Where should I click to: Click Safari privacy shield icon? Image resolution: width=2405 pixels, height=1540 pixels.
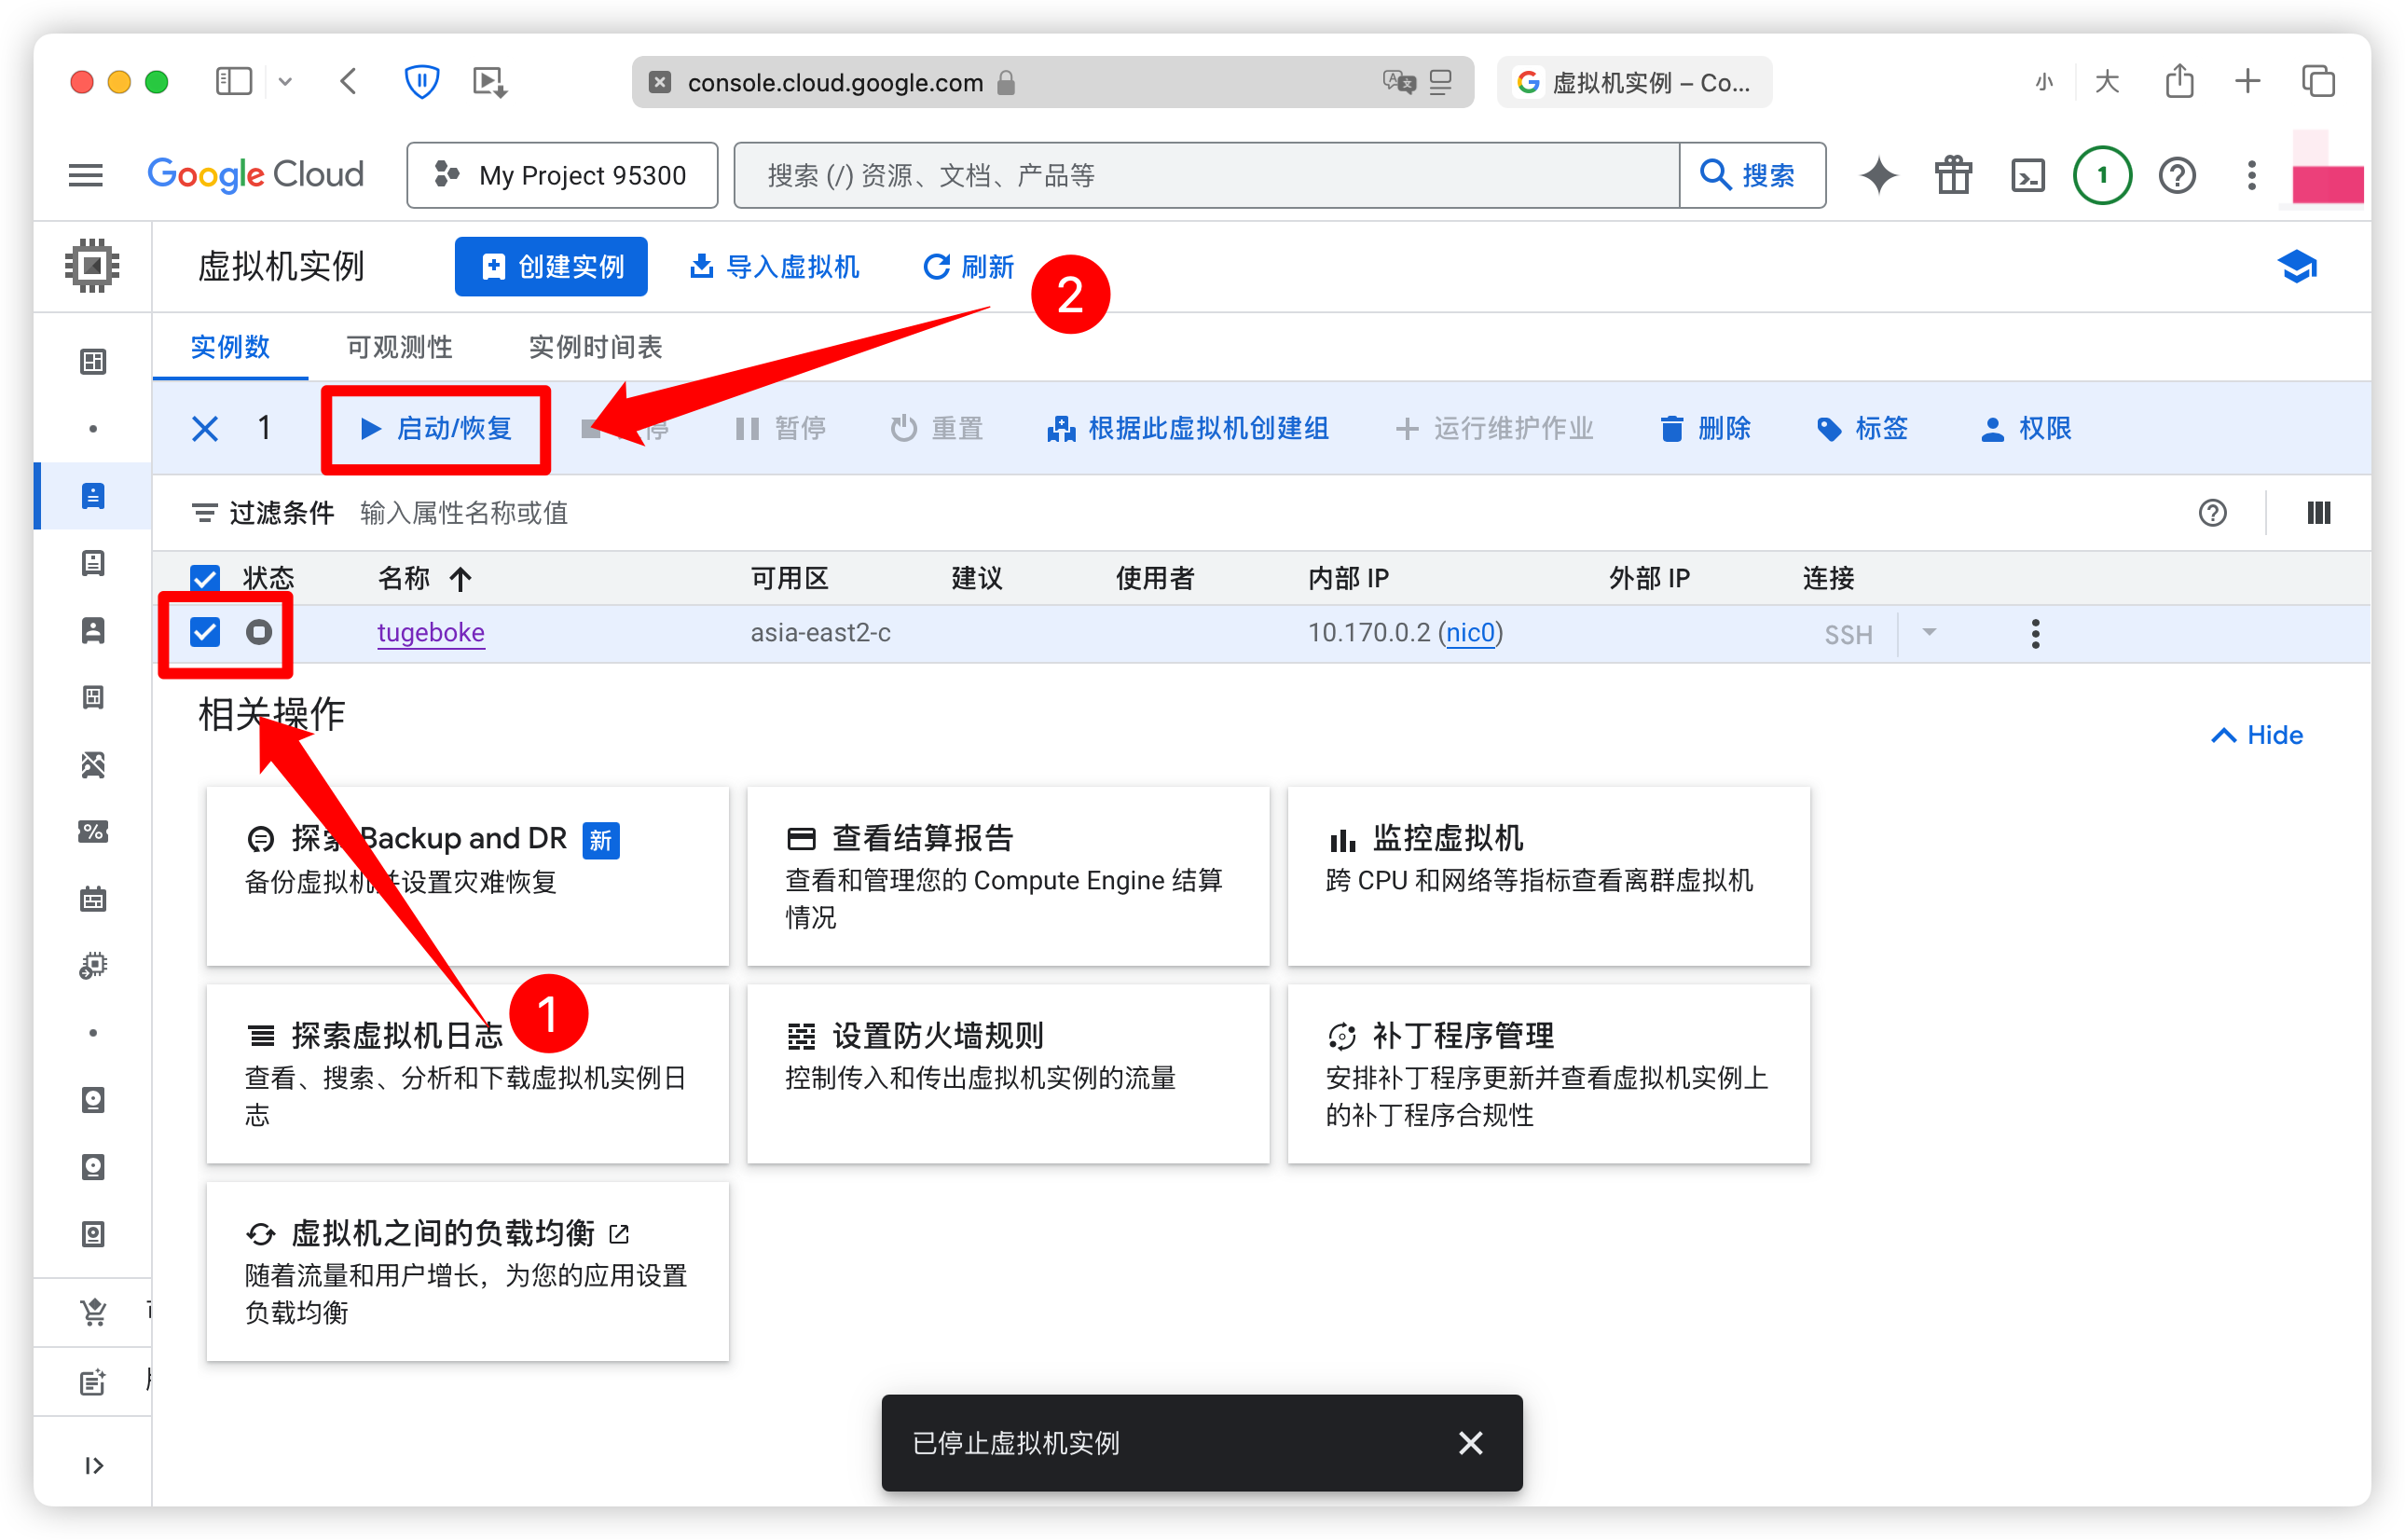pyautogui.click(x=421, y=81)
